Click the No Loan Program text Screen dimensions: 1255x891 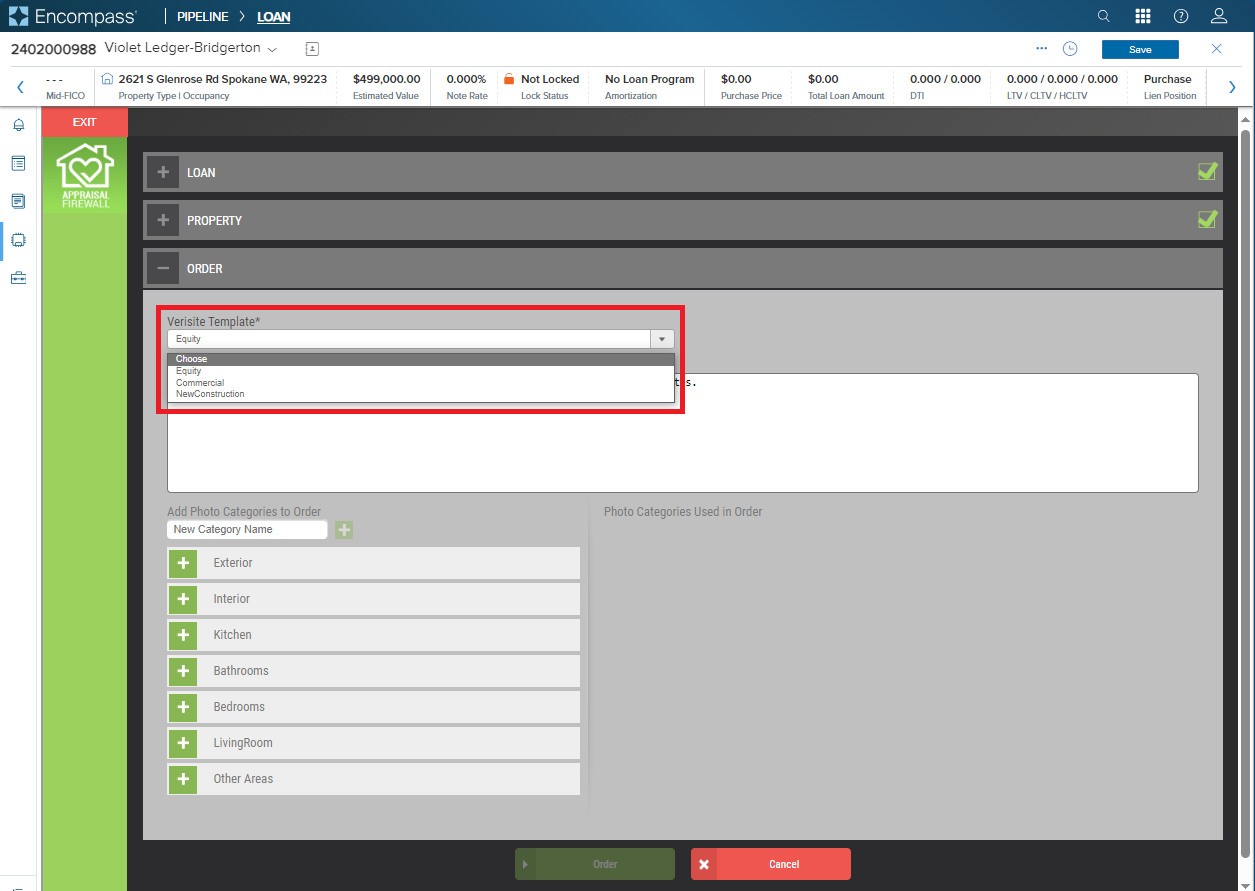point(649,79)
